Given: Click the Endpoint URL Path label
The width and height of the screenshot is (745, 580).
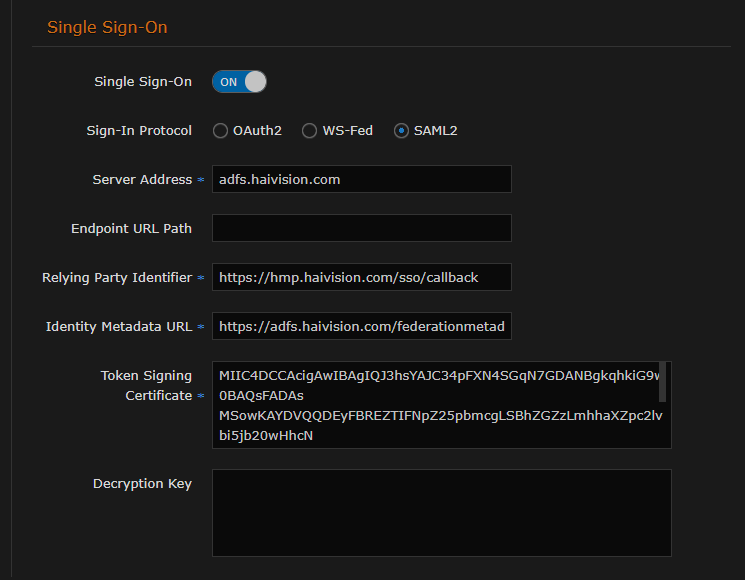Looking at the screenshot, I should [x=131, y=228].
